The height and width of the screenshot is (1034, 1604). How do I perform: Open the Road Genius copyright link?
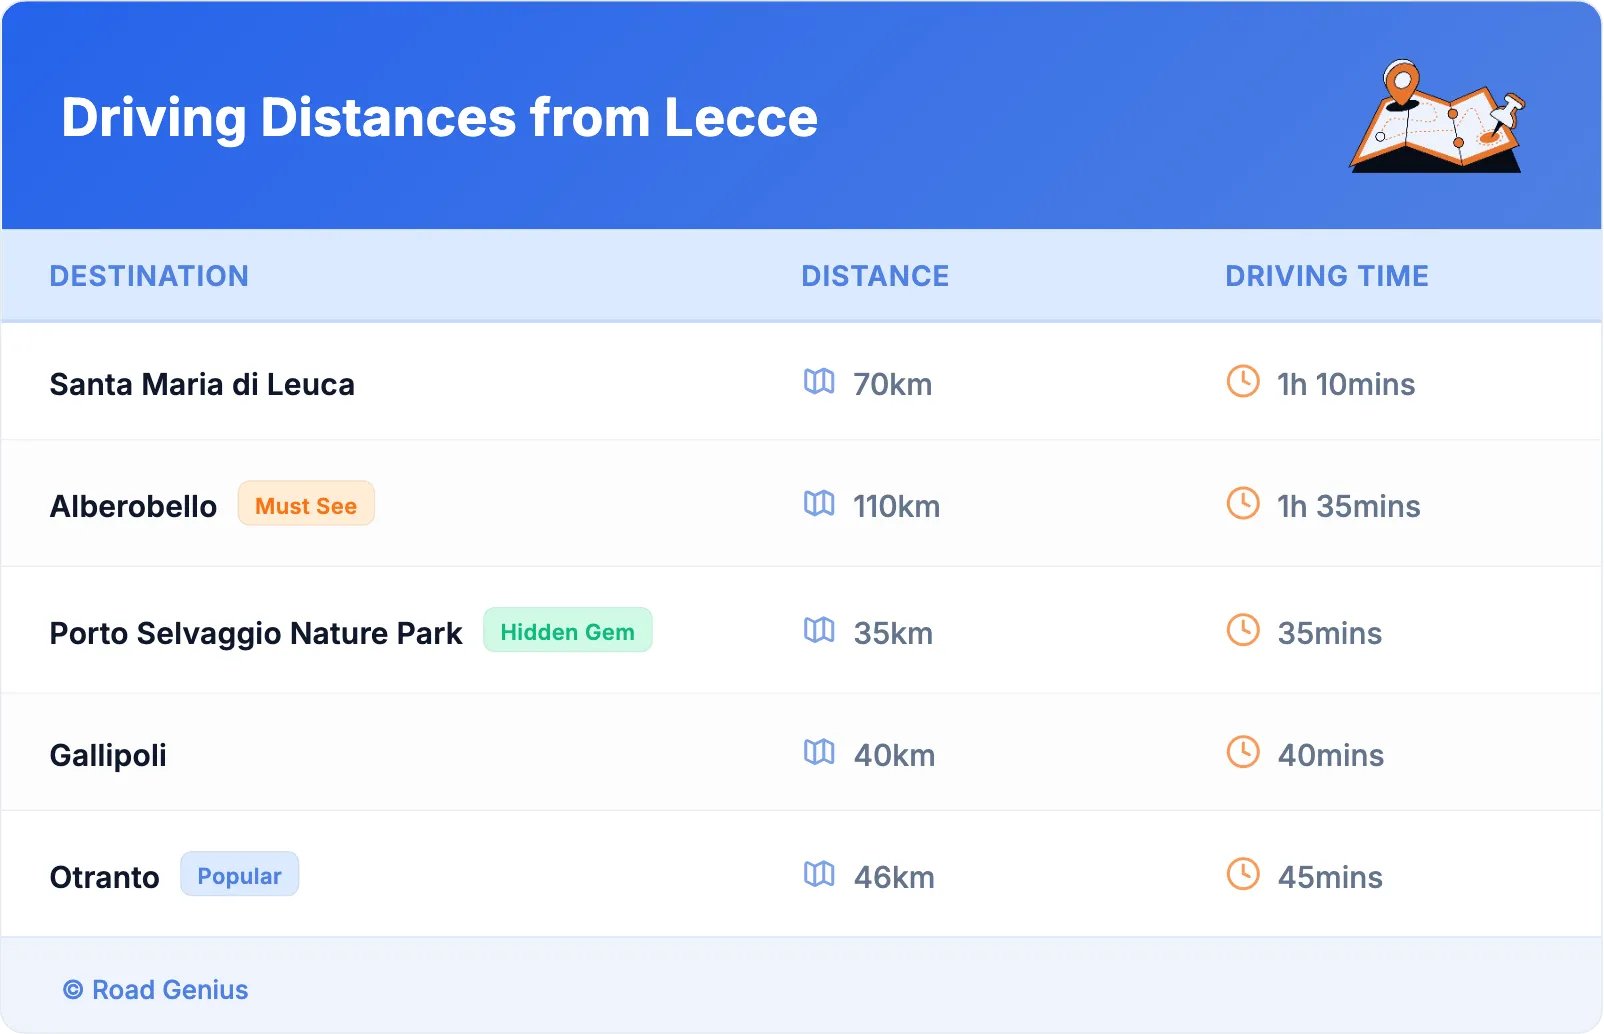(156, 990)
